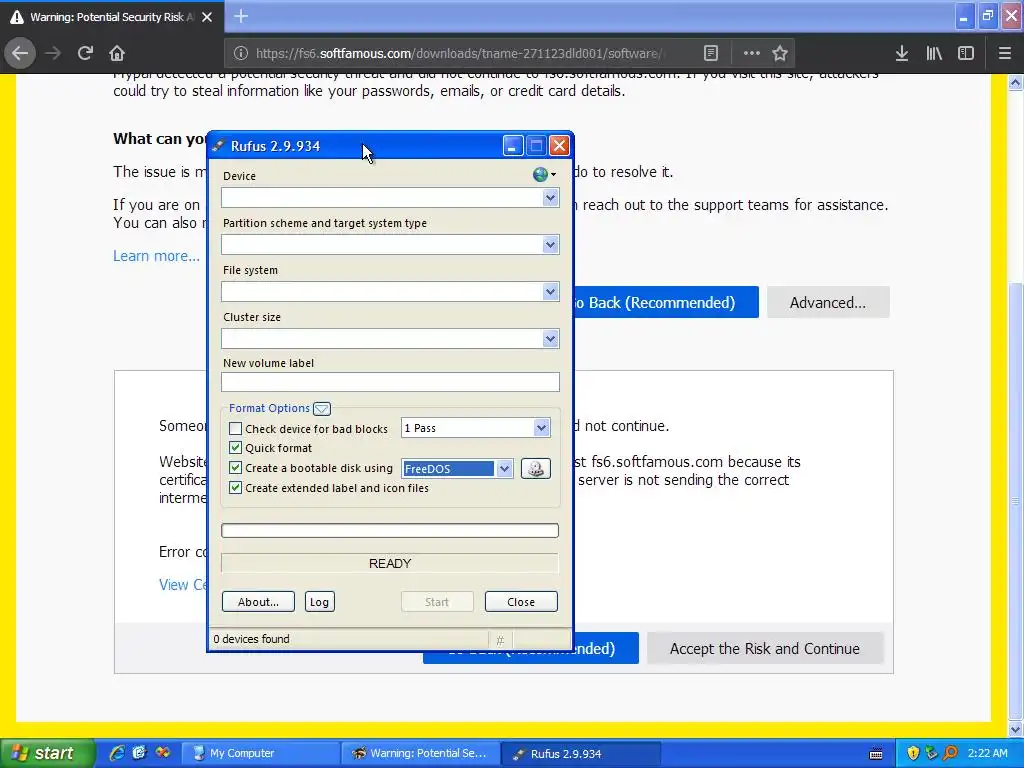
Task: Open Firefox home page icon
Action: click(117, 53)
